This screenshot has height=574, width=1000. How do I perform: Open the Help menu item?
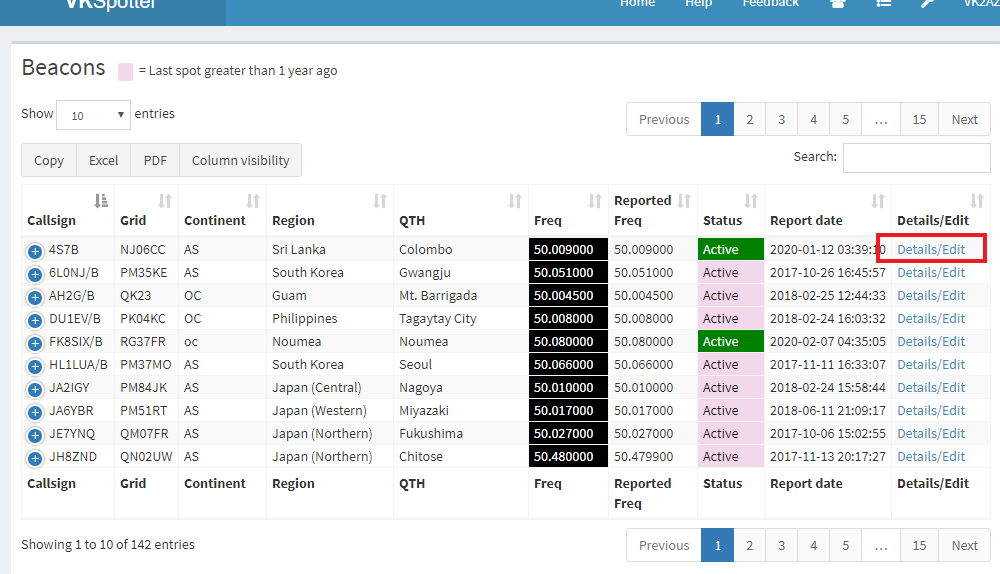click(698, 4)
